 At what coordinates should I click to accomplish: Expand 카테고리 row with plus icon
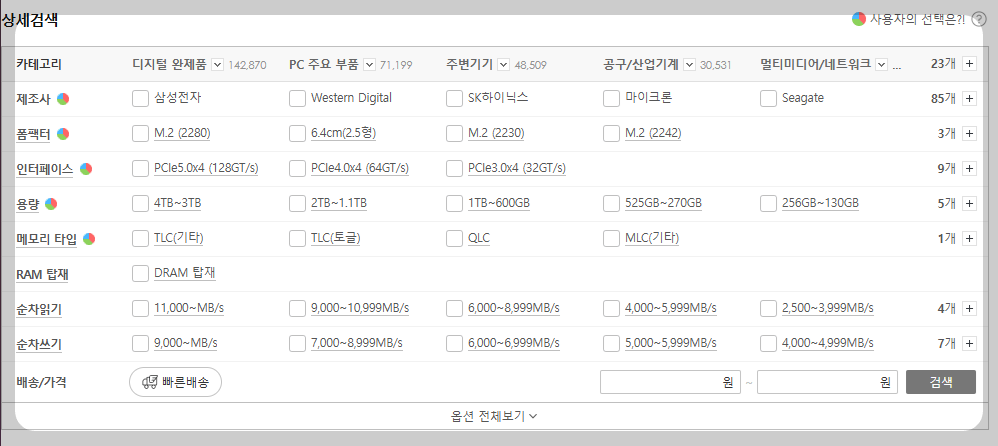click(x=969, y=64)
